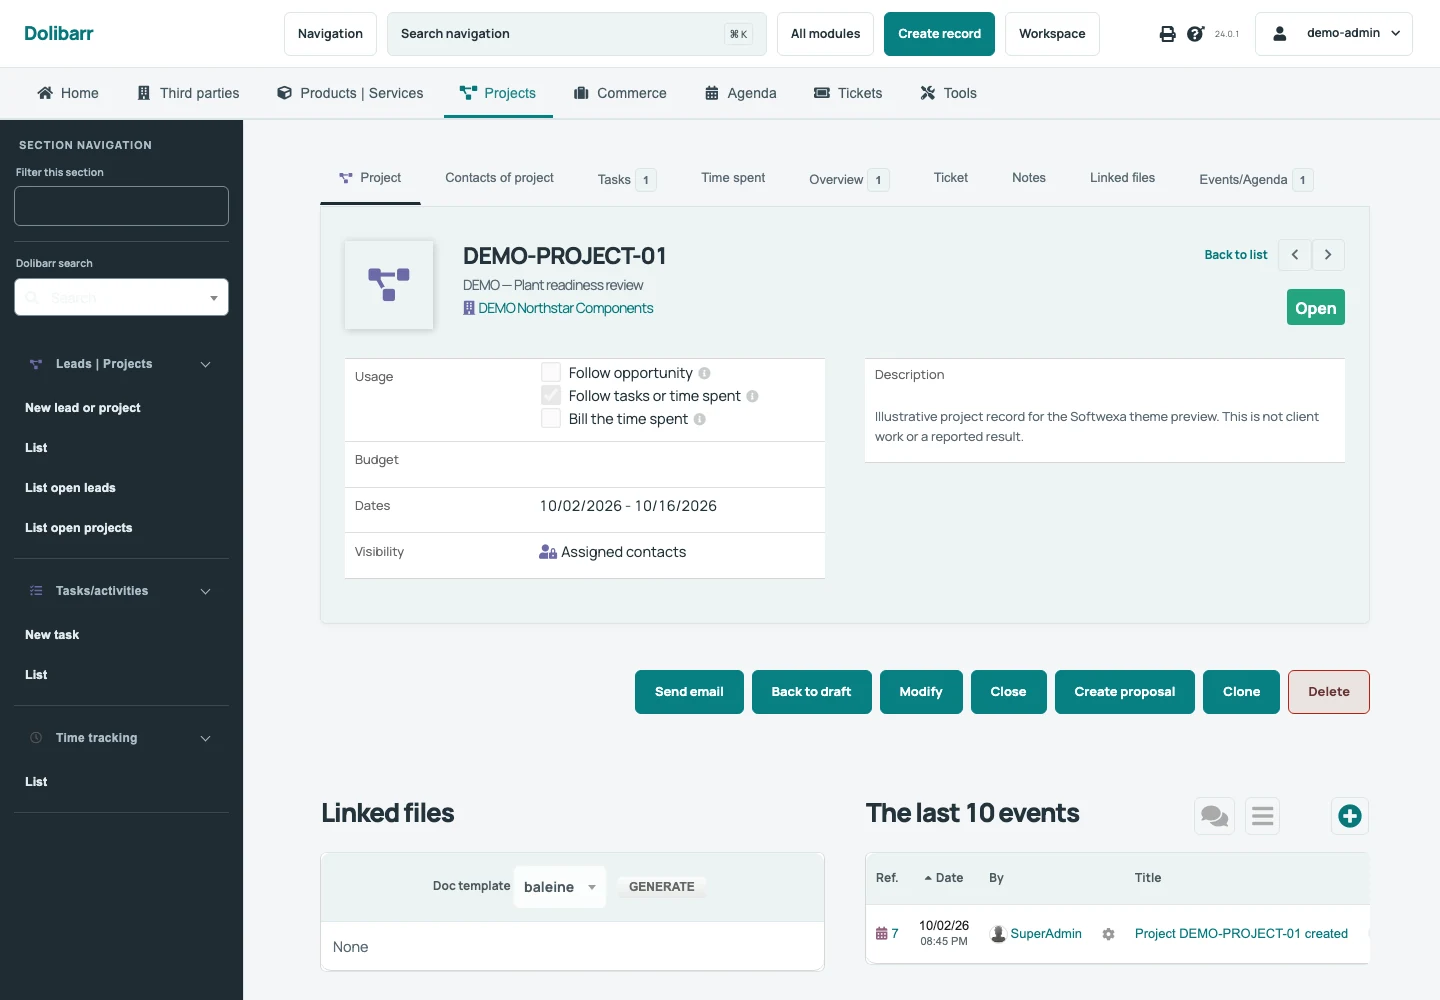The height and width of the screenshot is (1000, 1440).
Task: Open the events conversation view icon
Action: click(1215, 816)
